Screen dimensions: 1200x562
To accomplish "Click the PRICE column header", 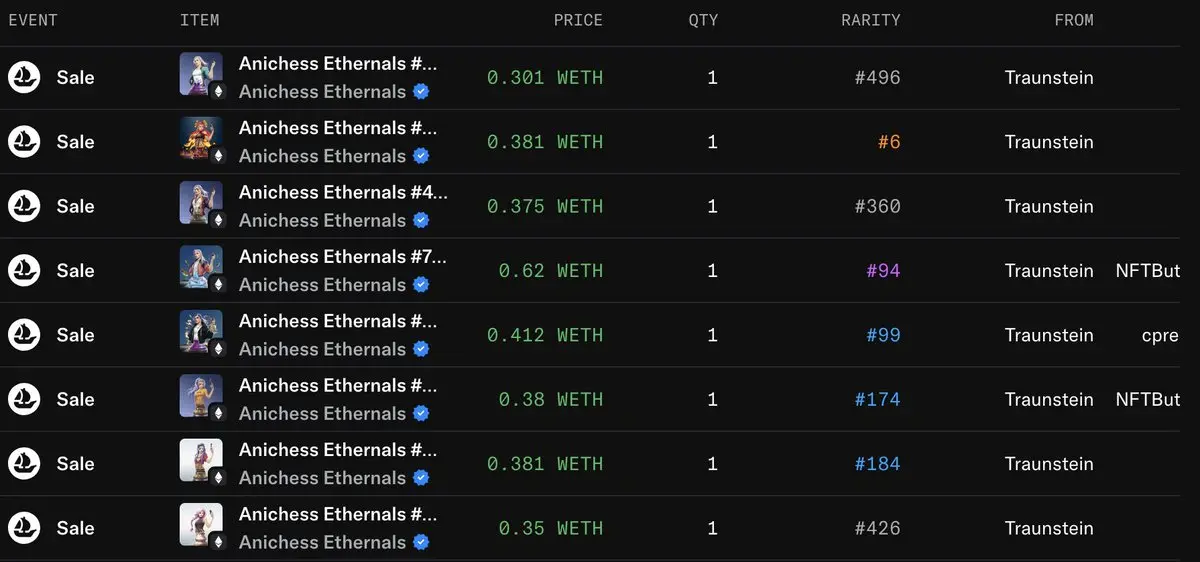I will coord(578,20).
